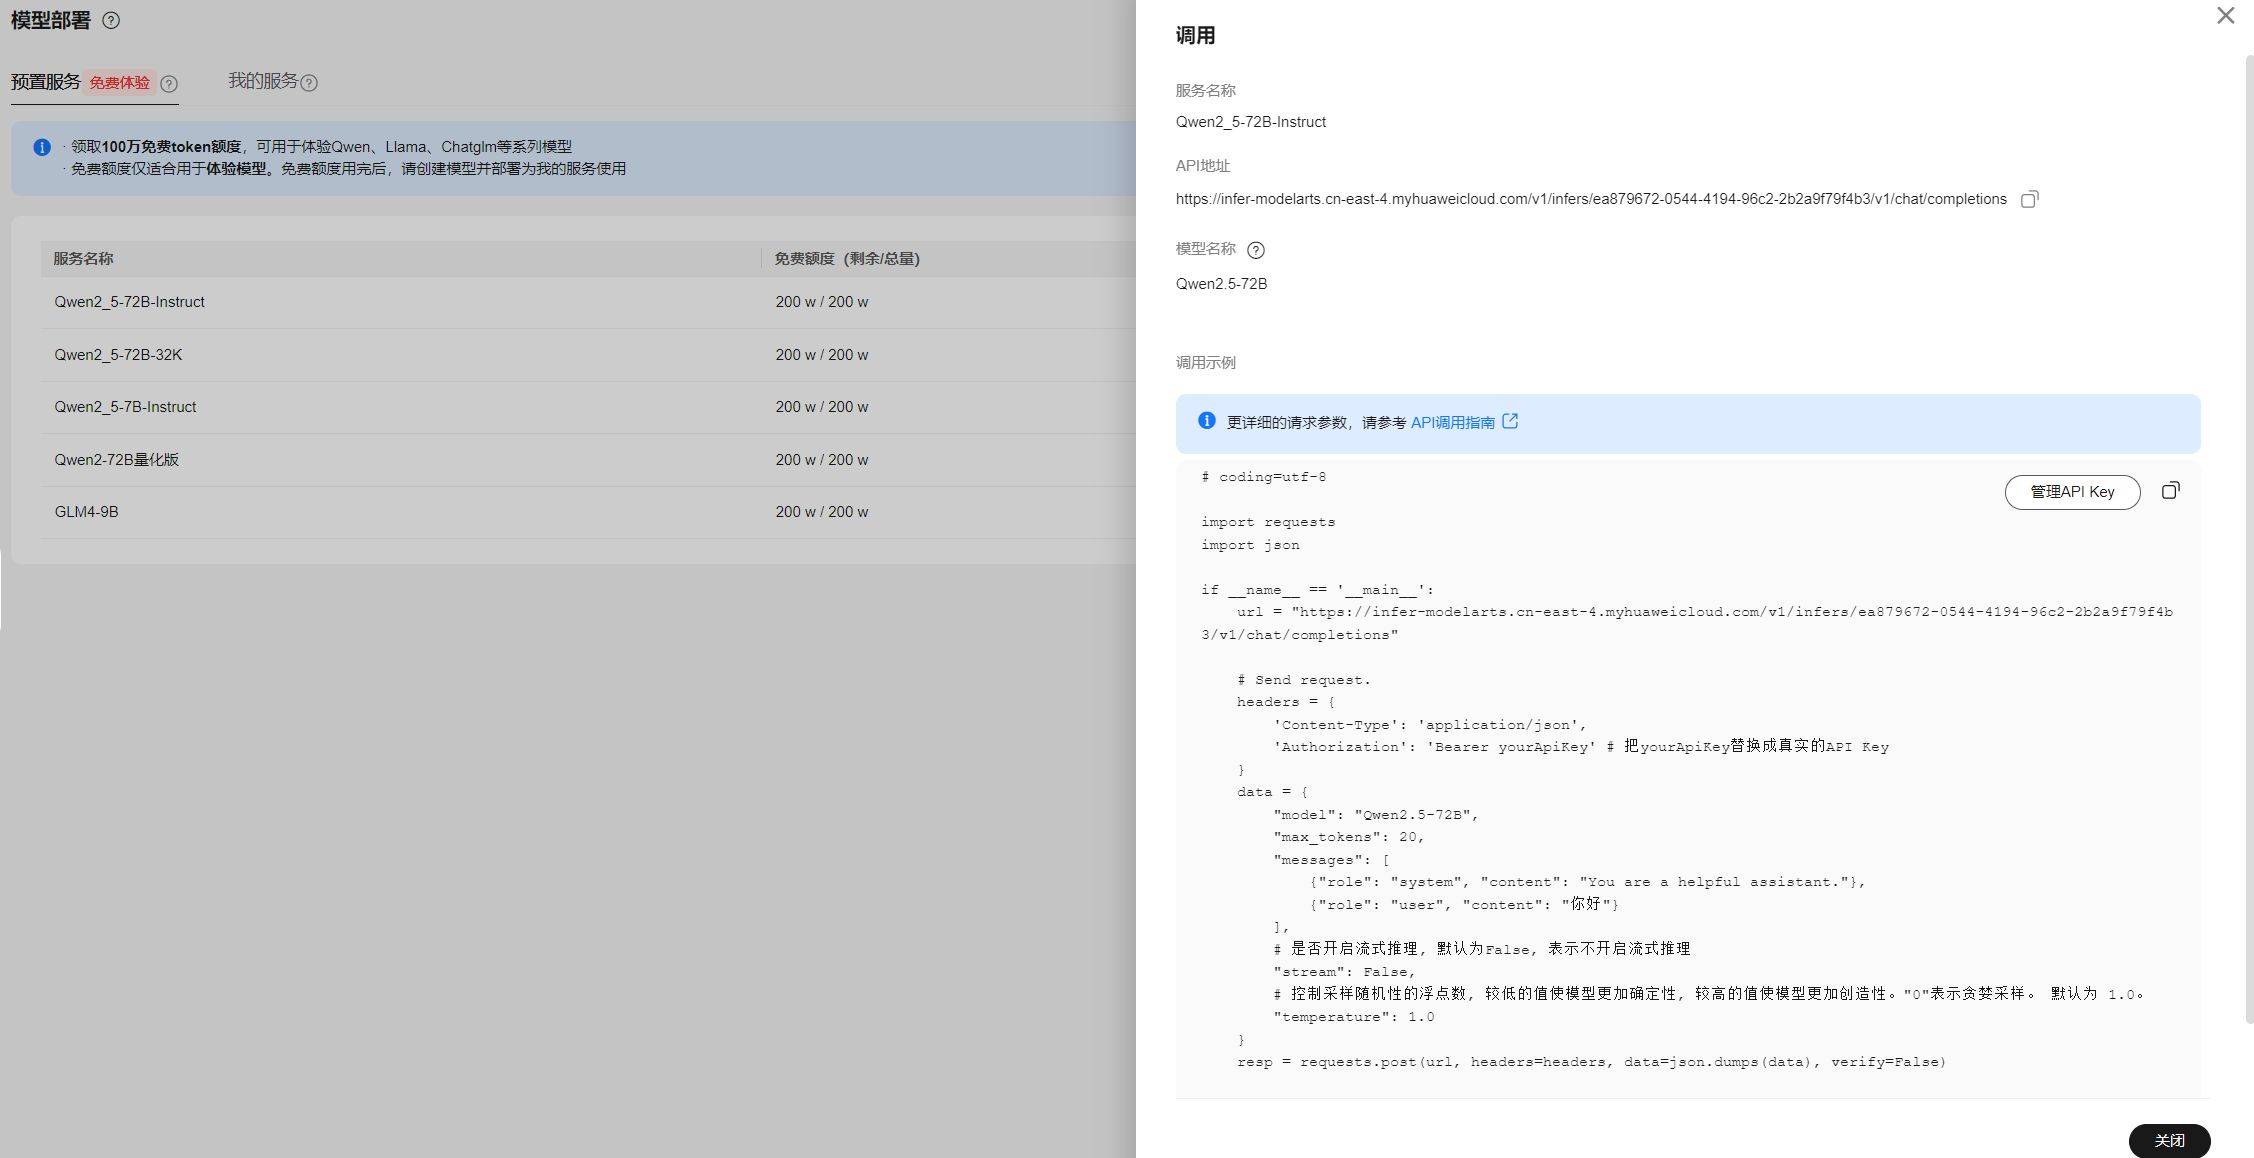Screen dimensions: 2254x1158
Task: Click the '"max_tokens": 20,' code line
Action: (x=1348, y=837)
